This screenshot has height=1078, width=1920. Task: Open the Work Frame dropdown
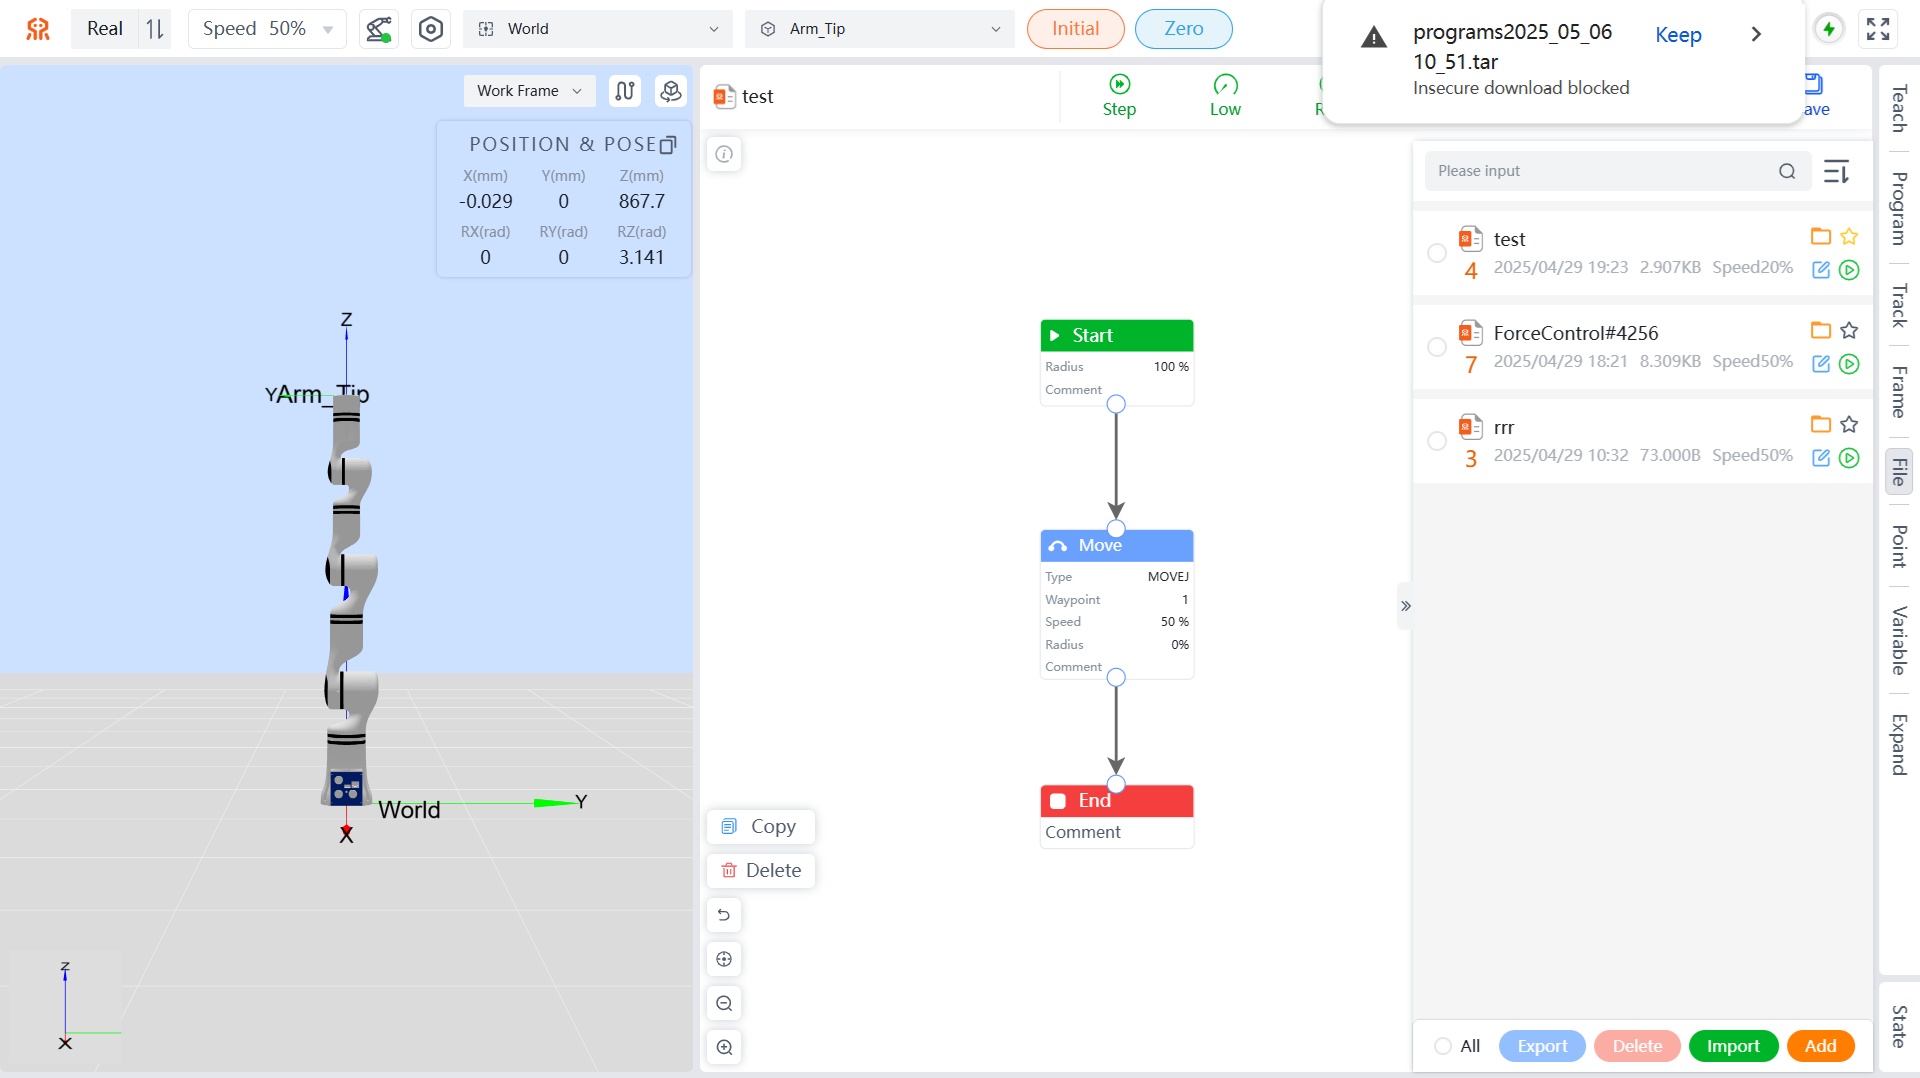tap(529, 91)
